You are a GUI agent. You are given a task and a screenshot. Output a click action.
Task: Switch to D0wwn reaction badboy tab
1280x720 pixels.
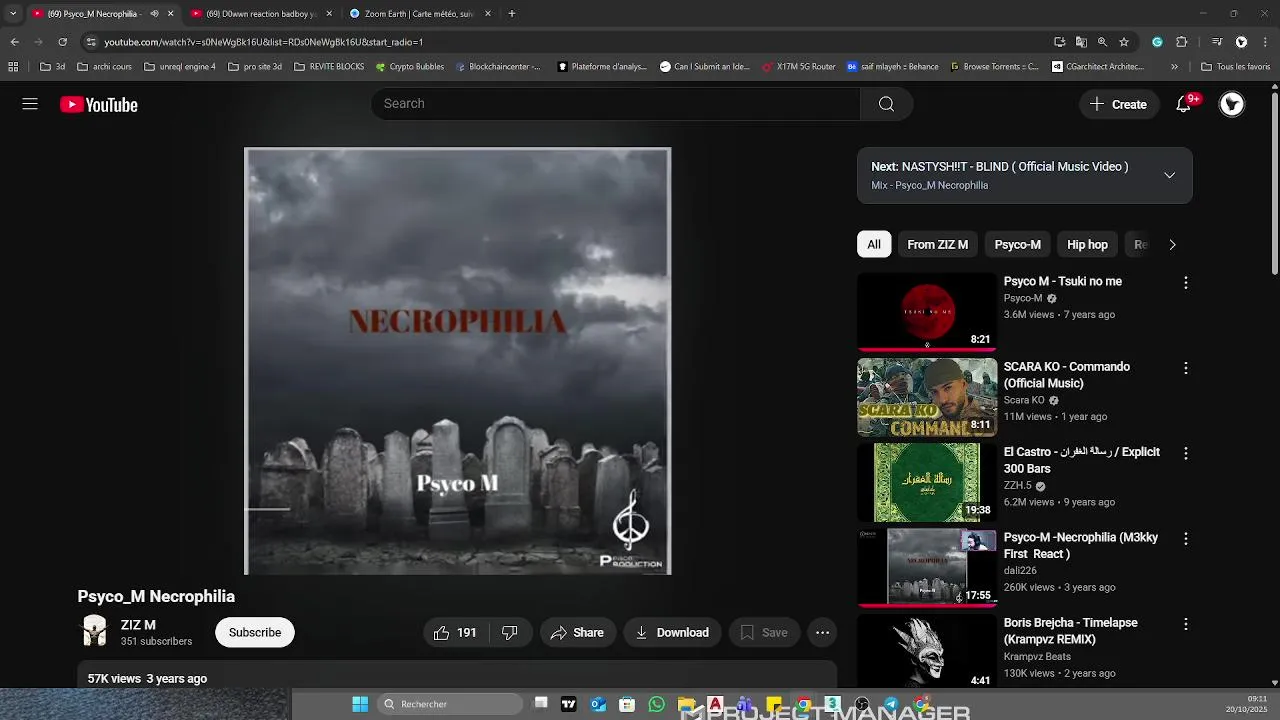coord(260,14)
